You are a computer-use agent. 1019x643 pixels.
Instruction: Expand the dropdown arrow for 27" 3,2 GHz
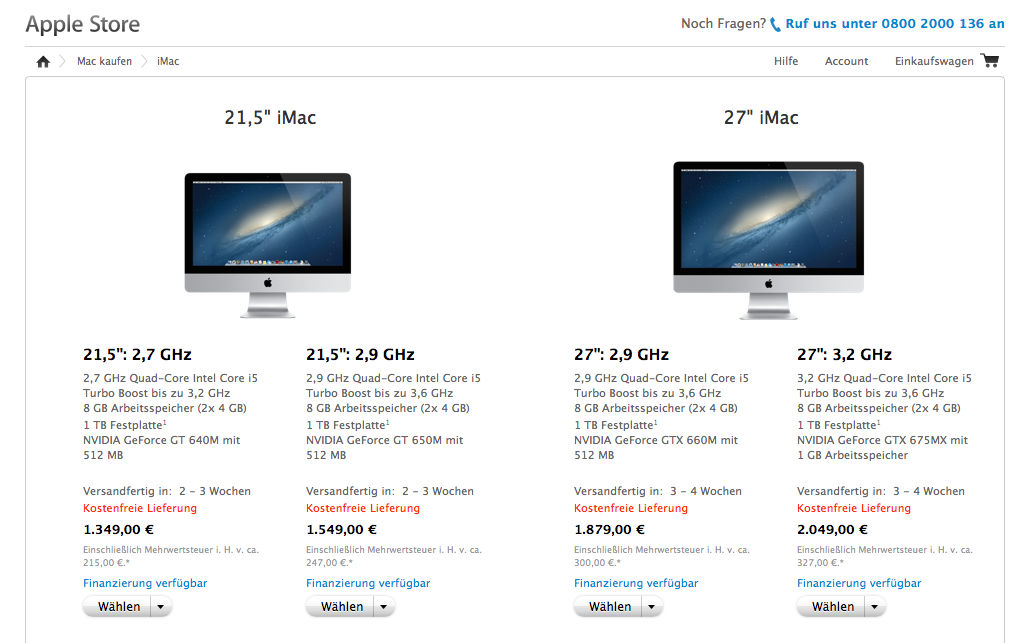(875, 607)
